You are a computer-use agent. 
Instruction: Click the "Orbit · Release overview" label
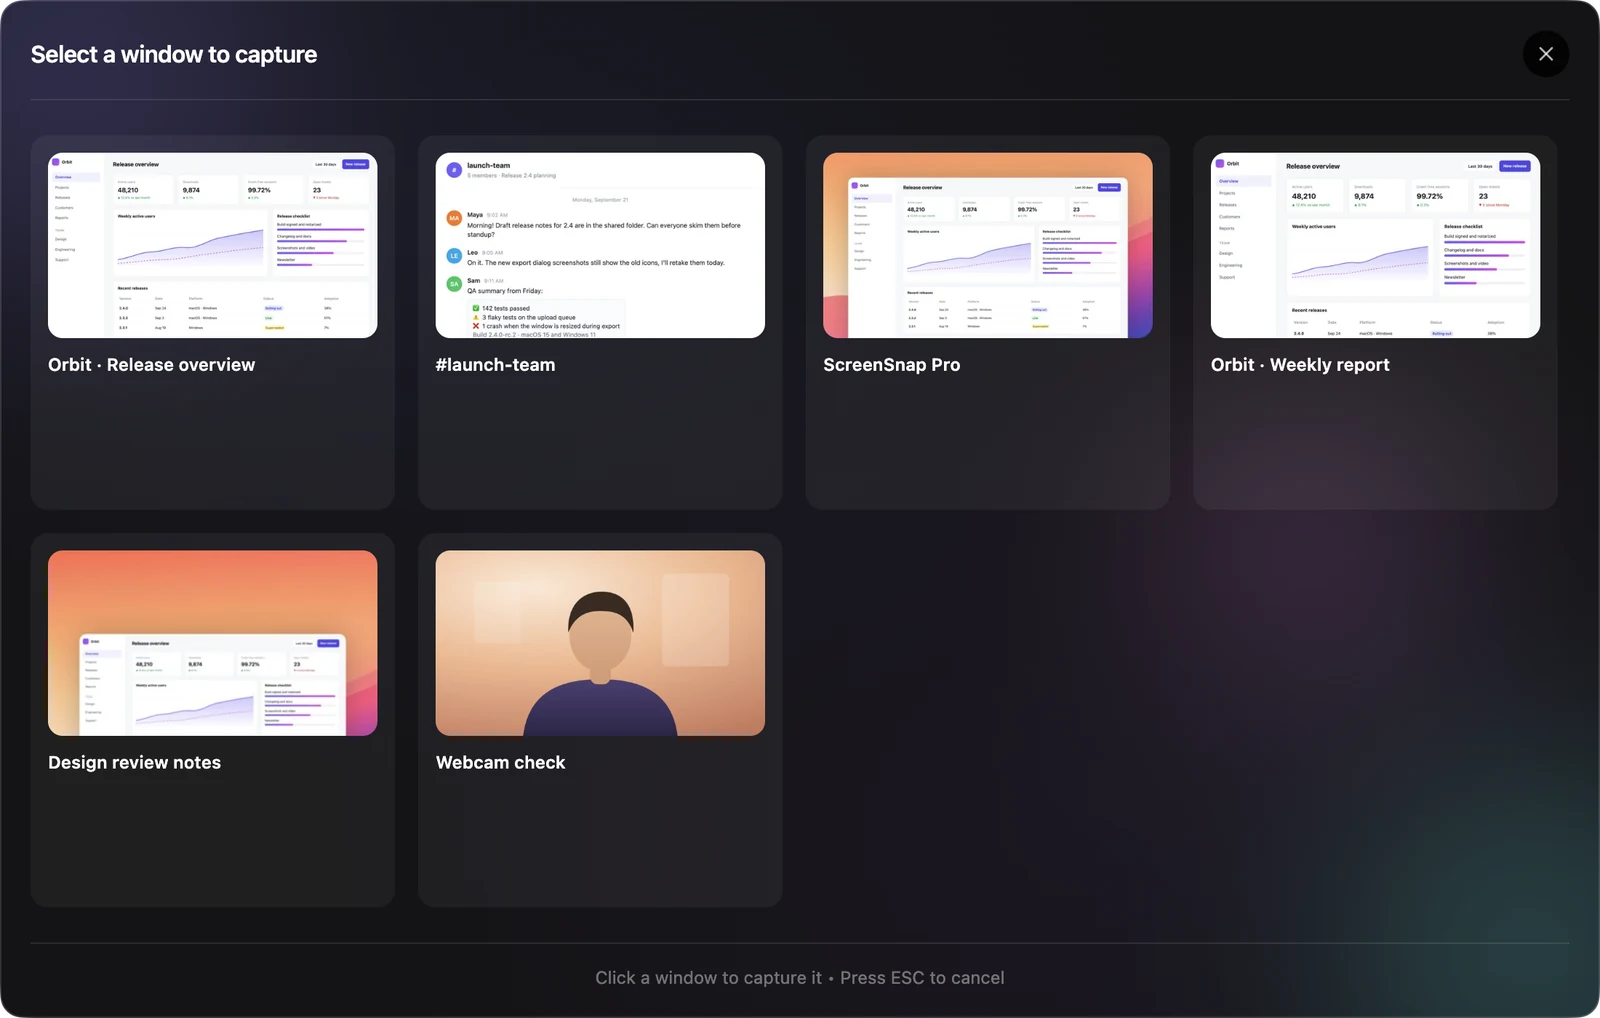click(152, 365)
